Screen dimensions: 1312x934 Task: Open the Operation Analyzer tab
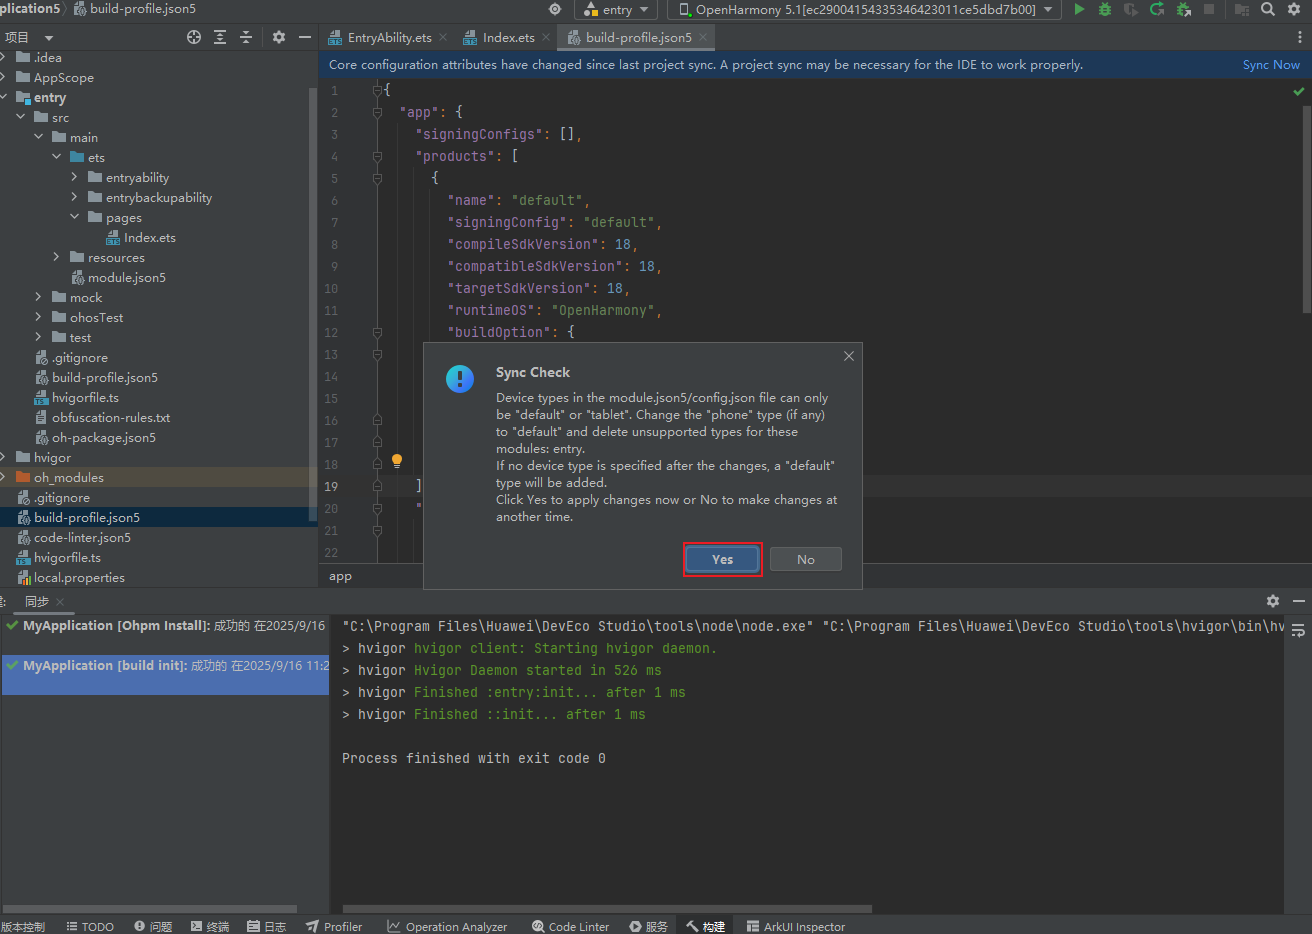click(447, 926)
